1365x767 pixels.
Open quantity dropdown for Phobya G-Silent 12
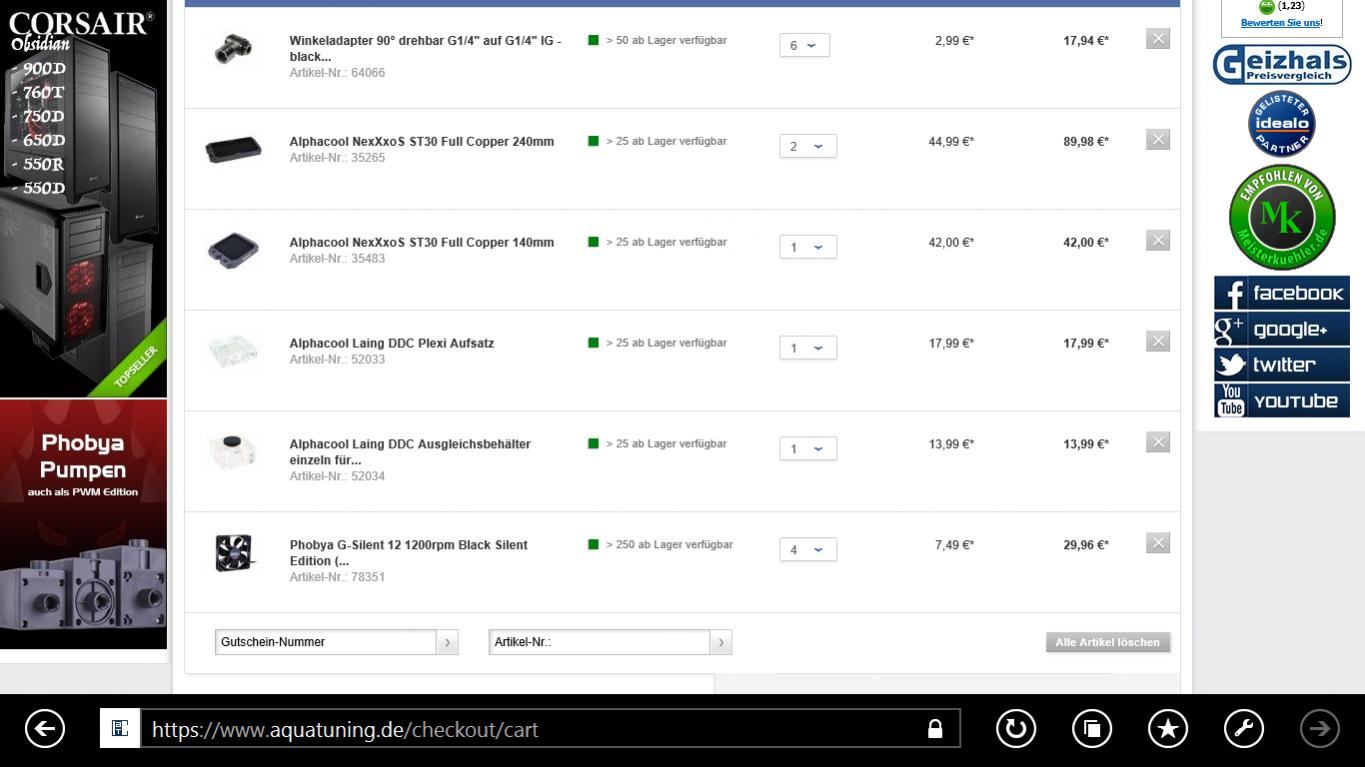pyautogui.click(x=807, y=549)
